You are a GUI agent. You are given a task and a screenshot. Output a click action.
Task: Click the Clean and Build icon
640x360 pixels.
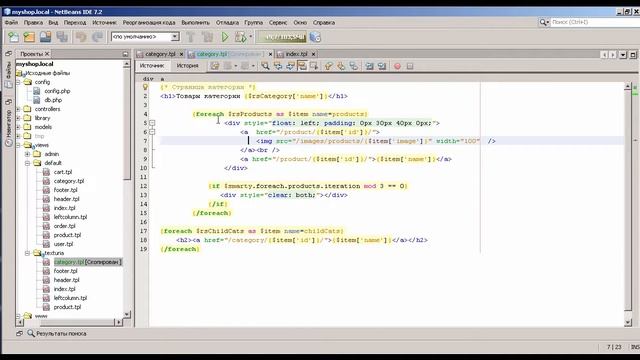207,37
